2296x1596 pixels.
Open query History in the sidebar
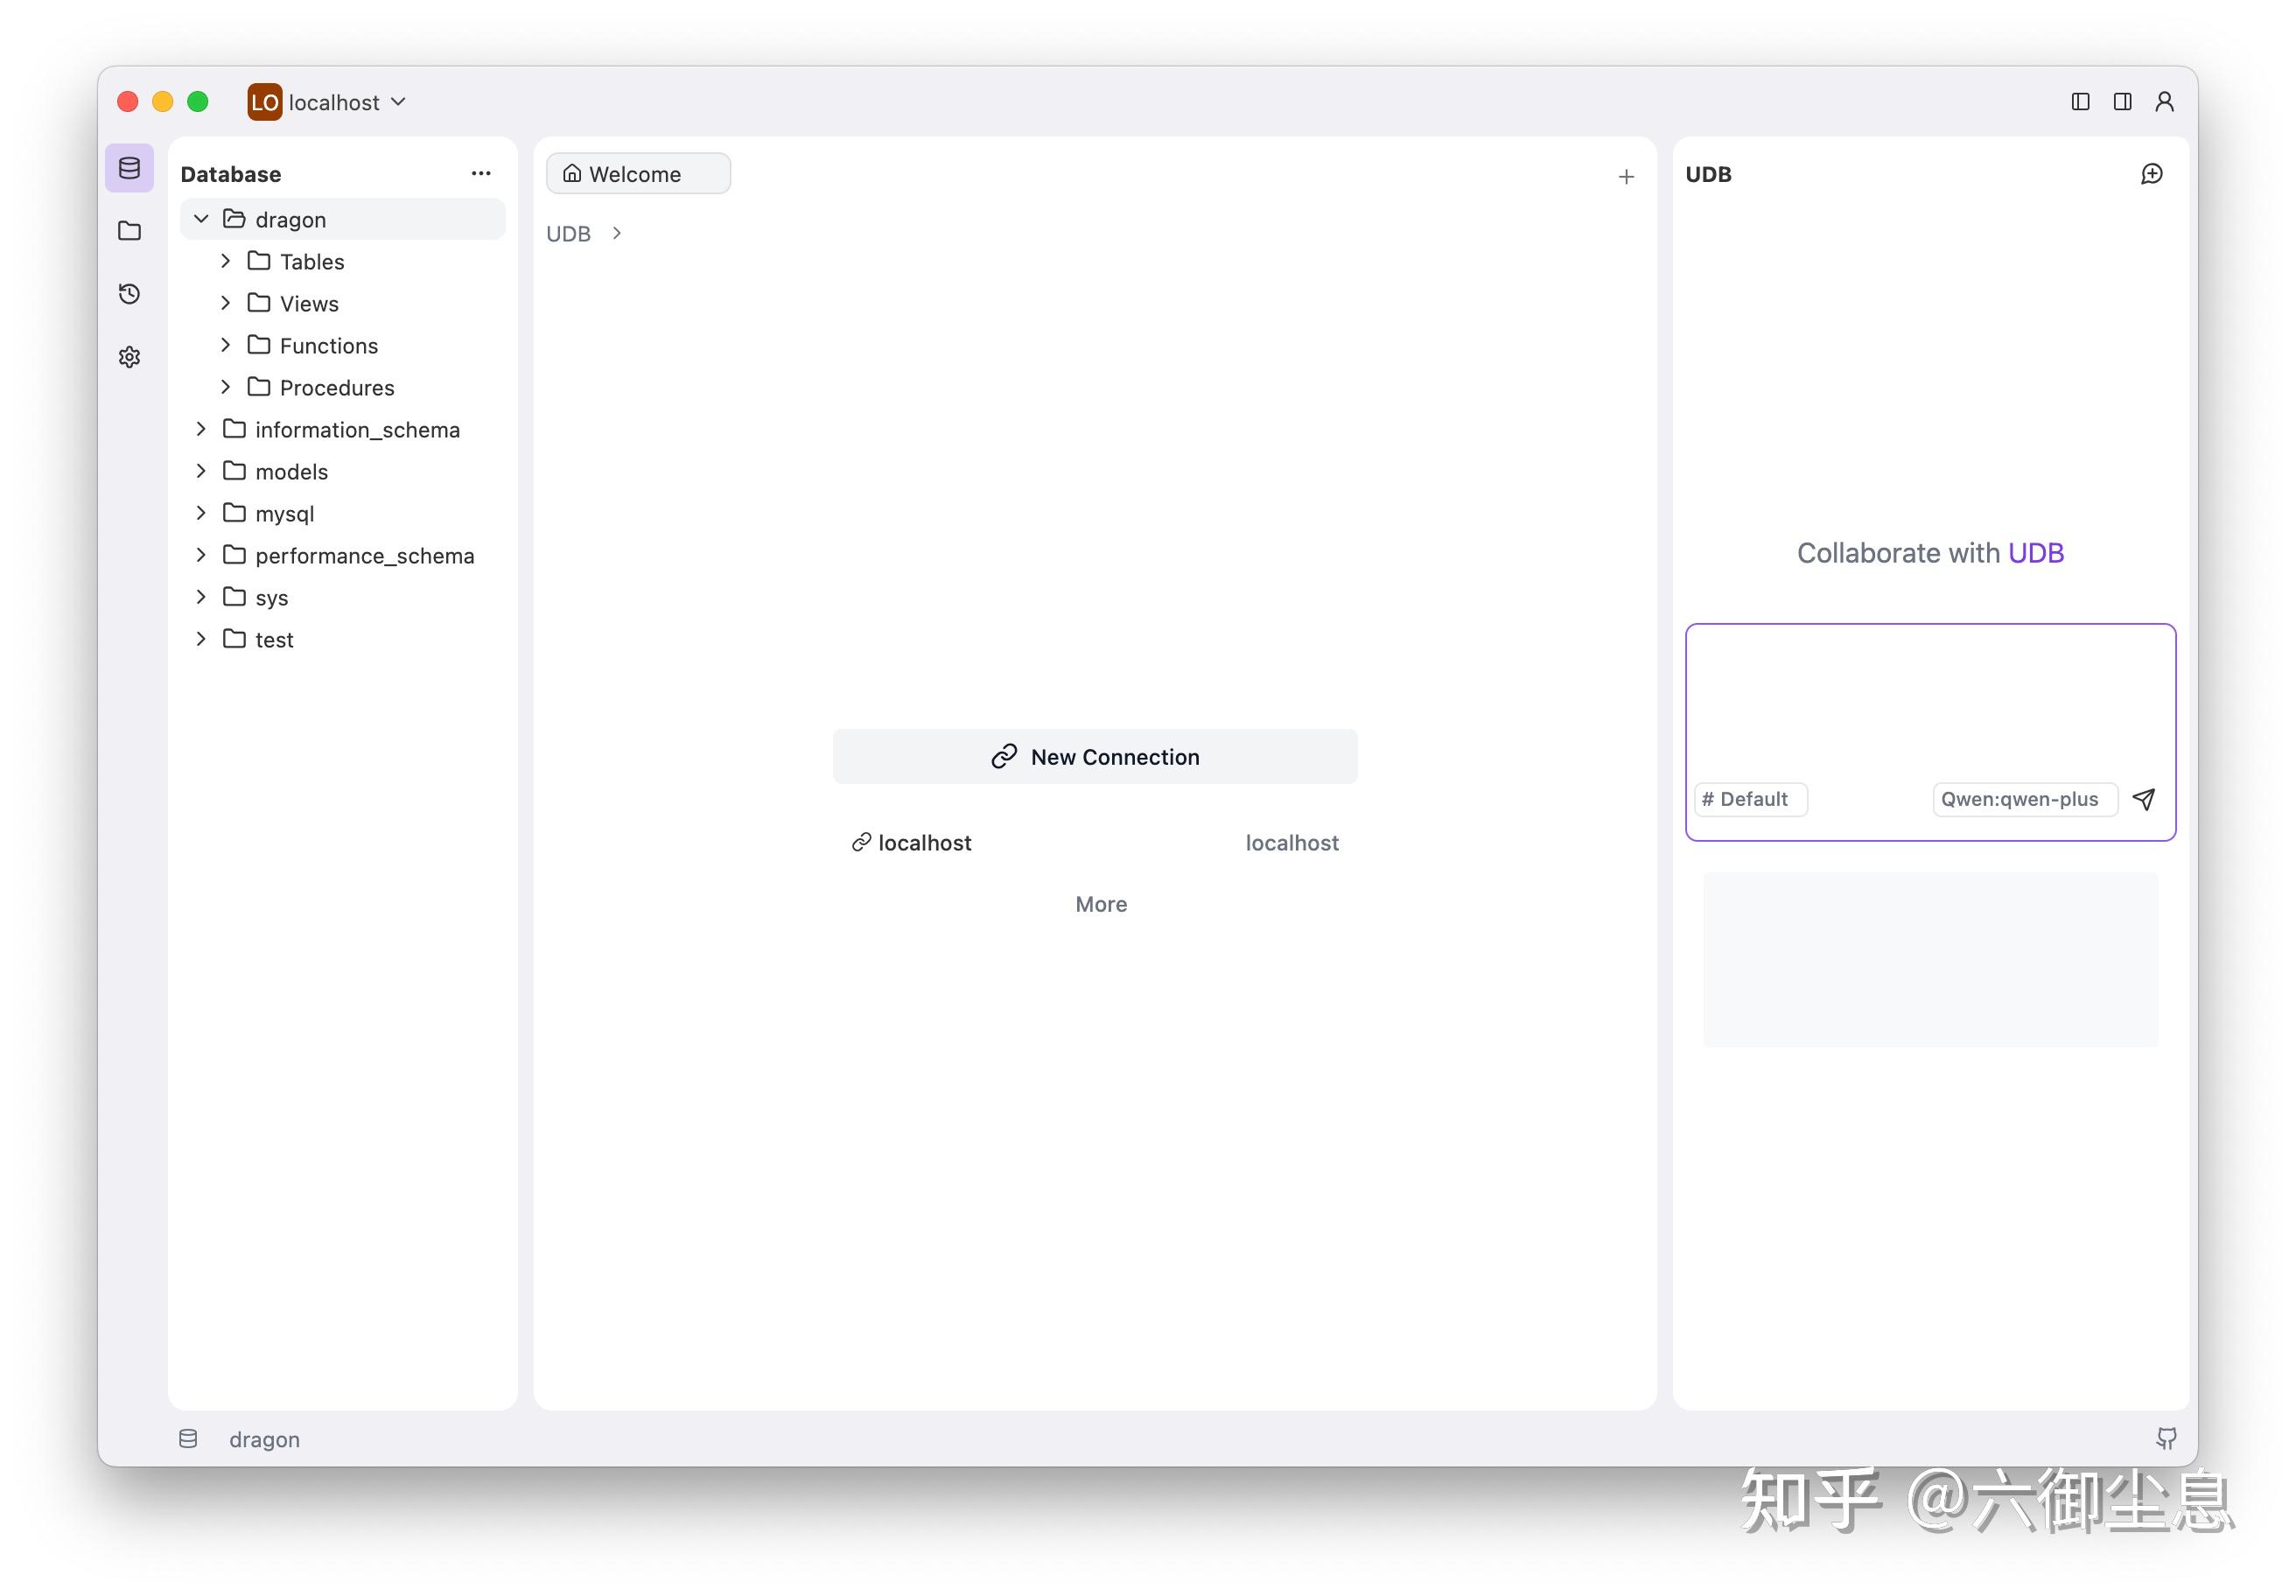coord(129,293)
